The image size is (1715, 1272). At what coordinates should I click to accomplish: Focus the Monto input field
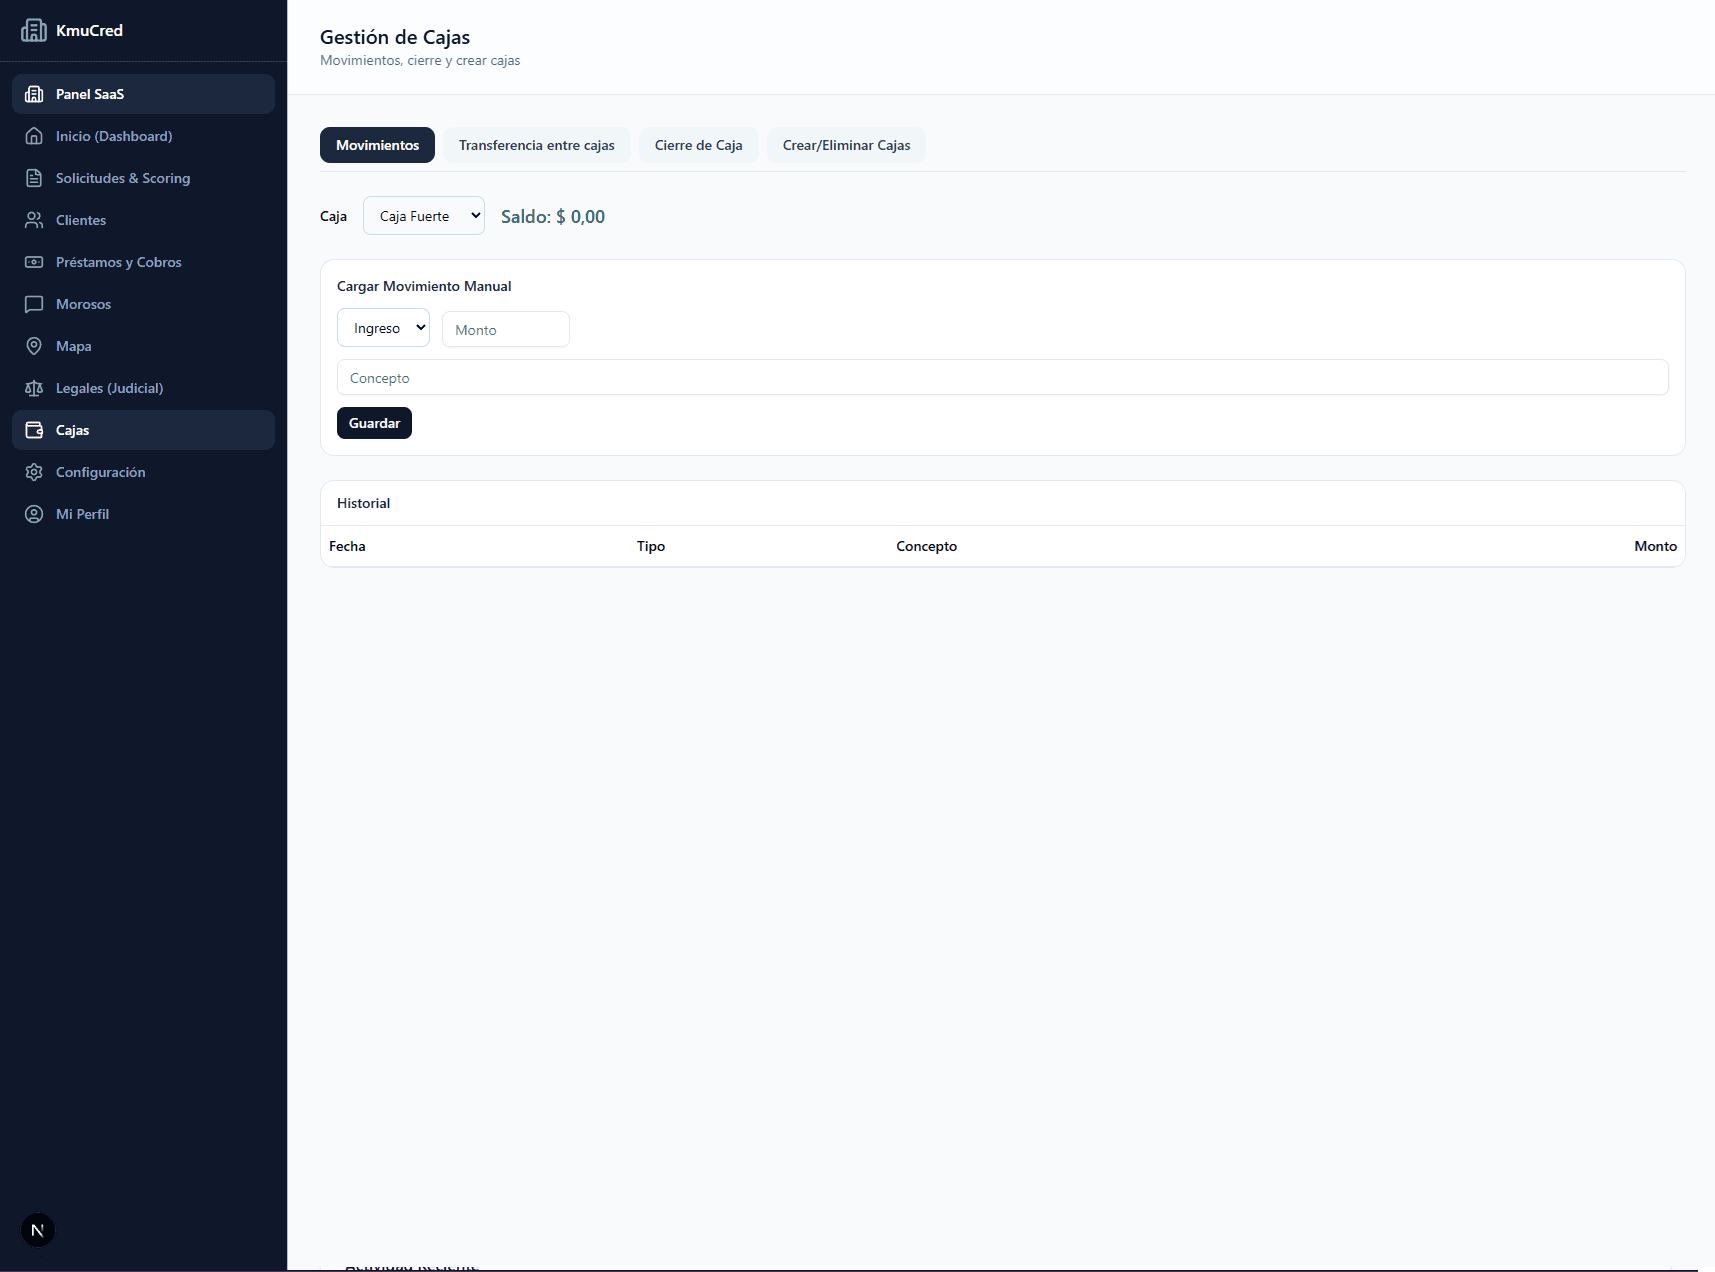(x=506, y=330)
